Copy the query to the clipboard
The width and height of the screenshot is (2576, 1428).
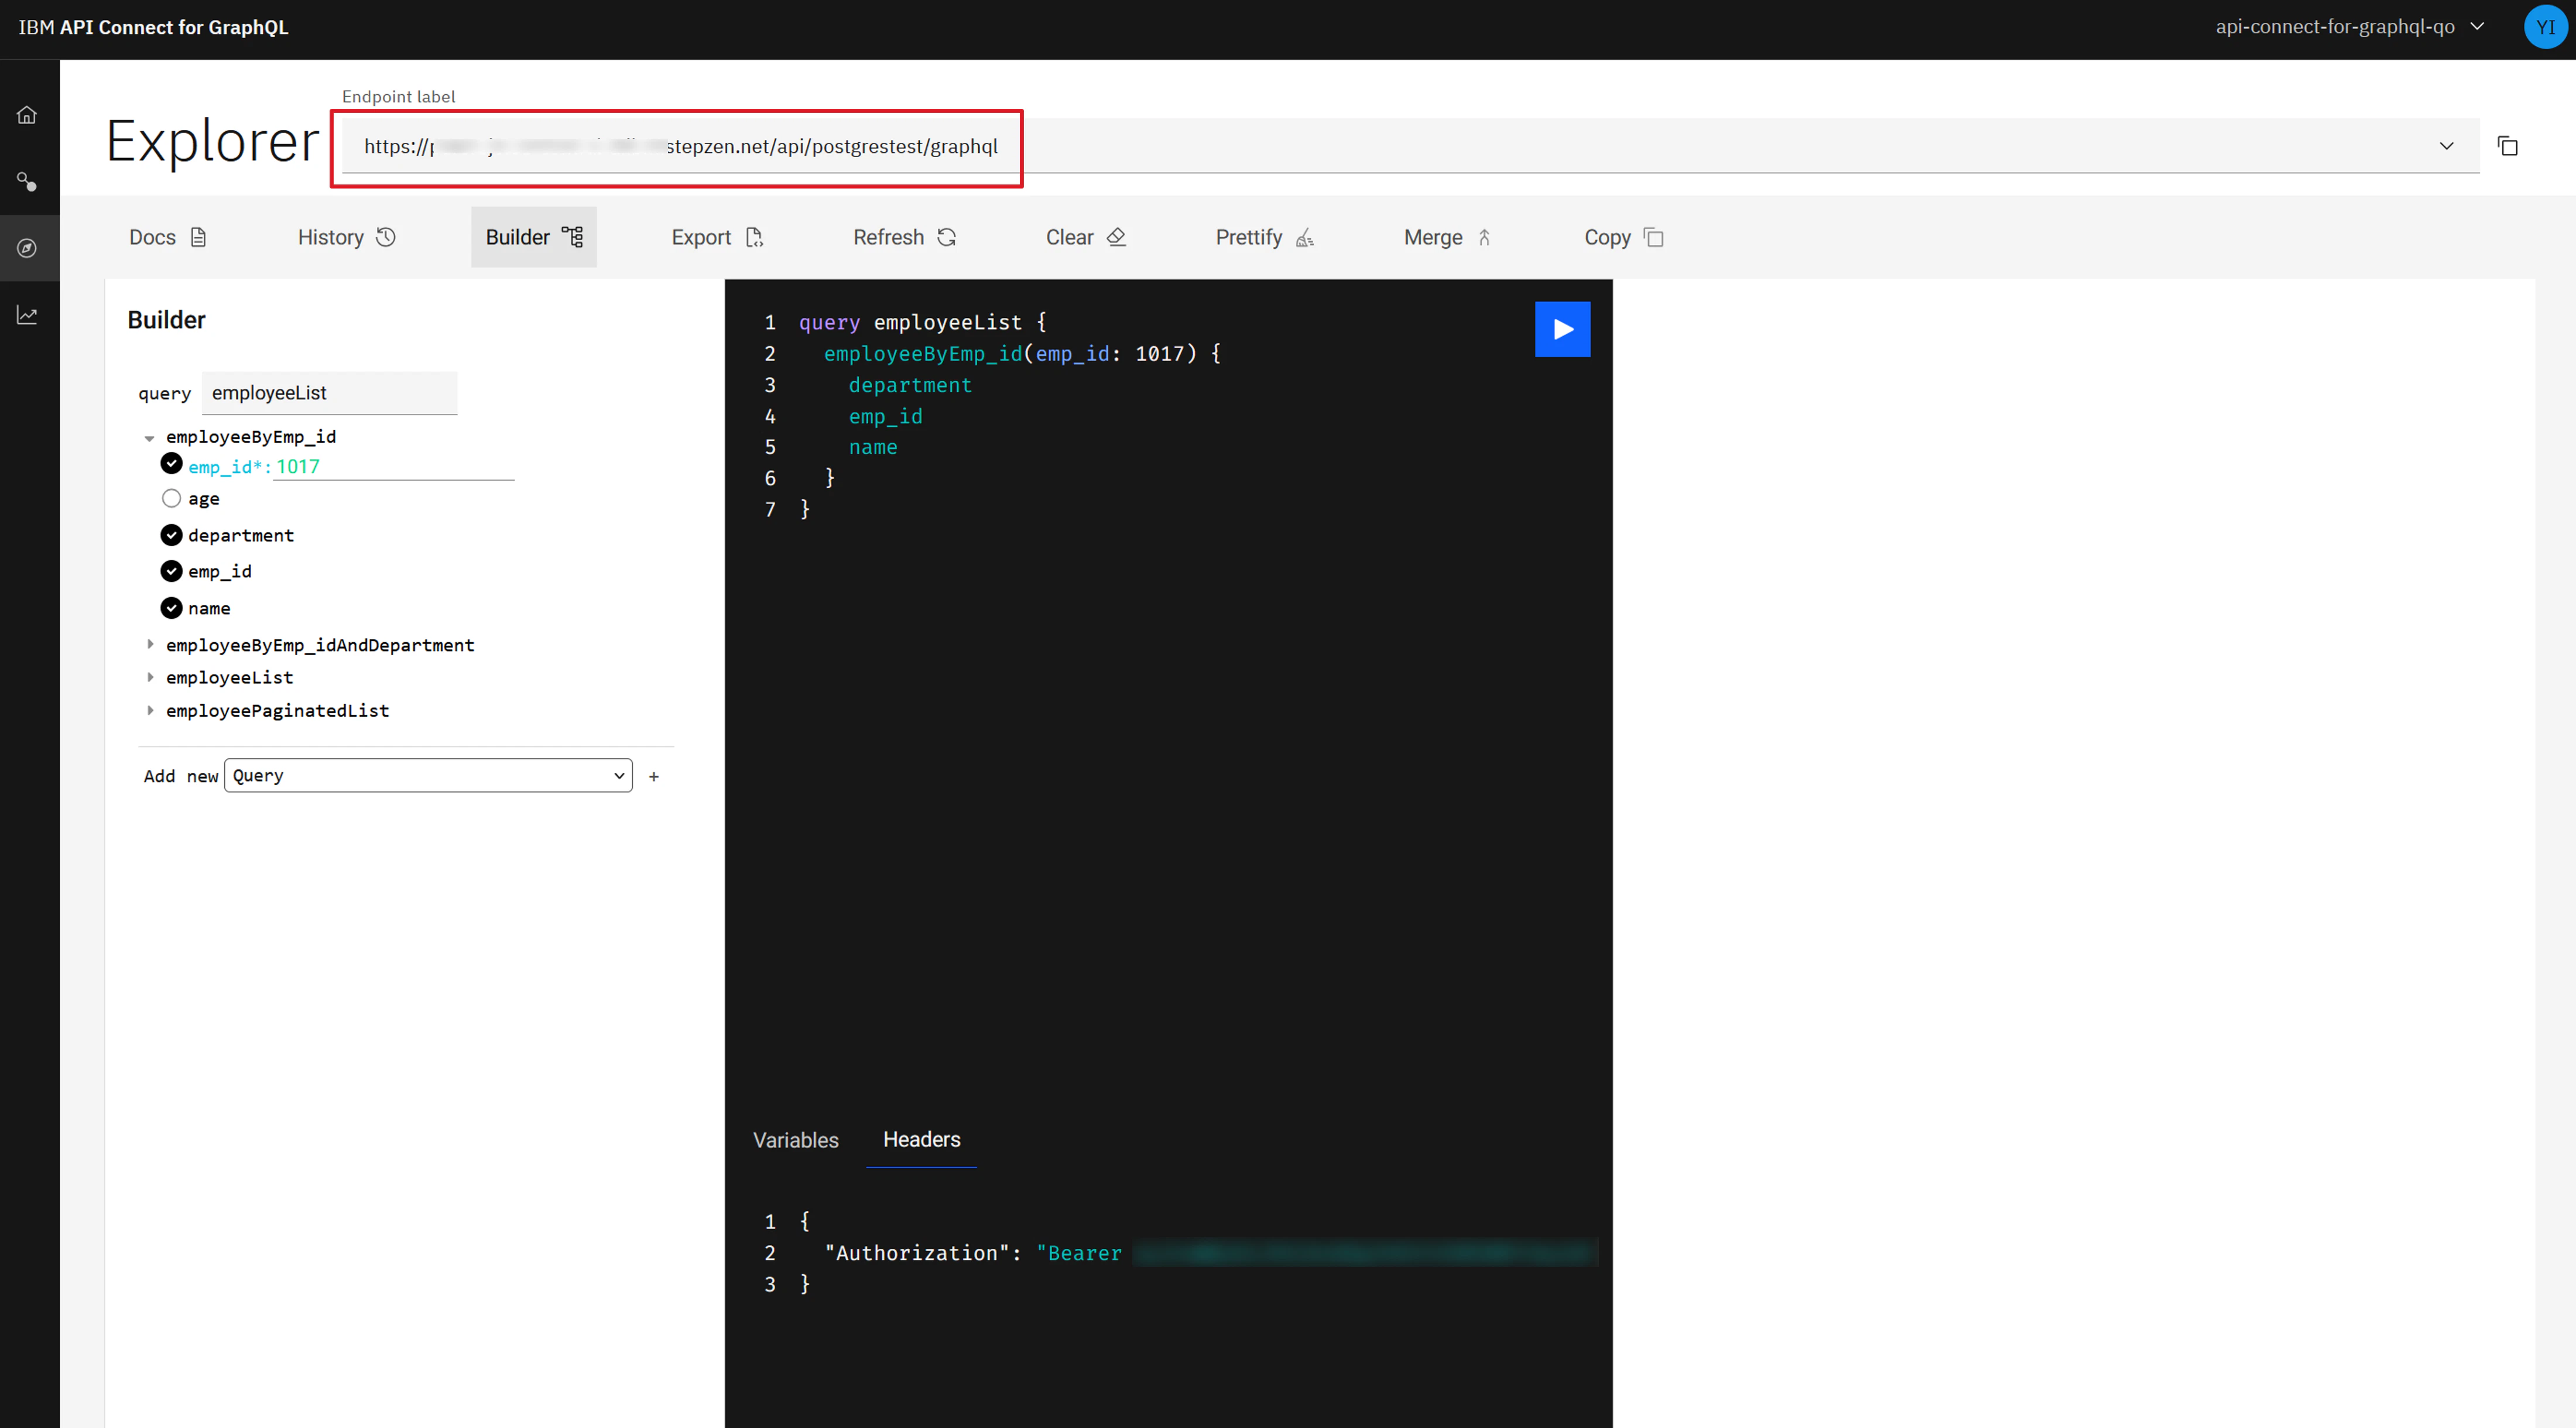click(x=1623, y=237)
